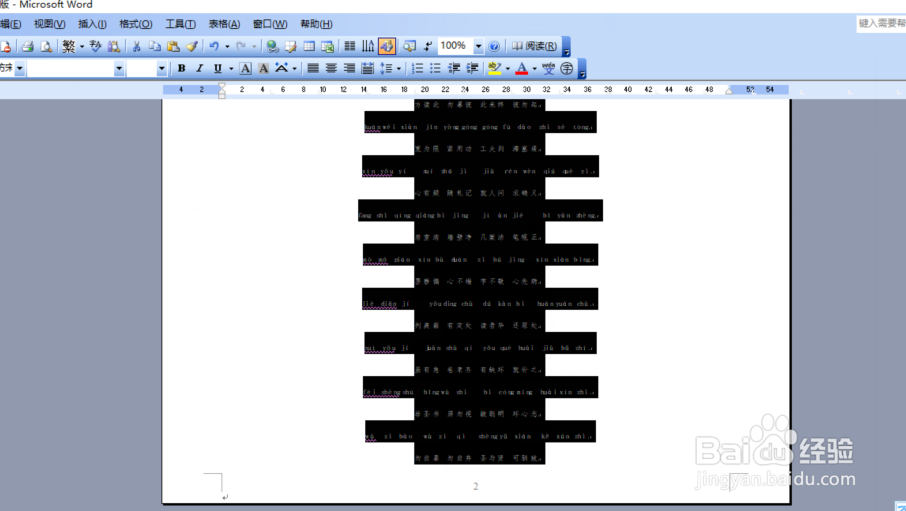906x511 pixels.
Task: Insert hyperlink via globe icon
Action: tap(272, 46)
